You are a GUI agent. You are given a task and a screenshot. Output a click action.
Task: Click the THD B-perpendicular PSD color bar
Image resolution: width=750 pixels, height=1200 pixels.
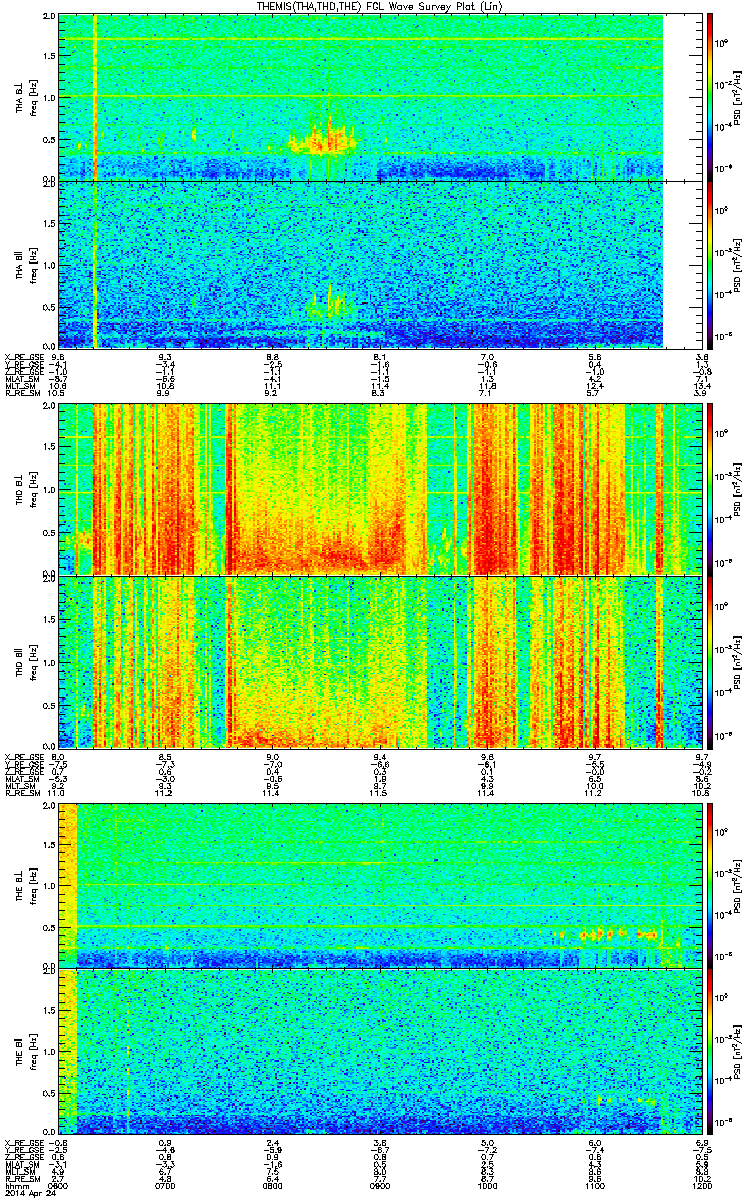(711, 490)
